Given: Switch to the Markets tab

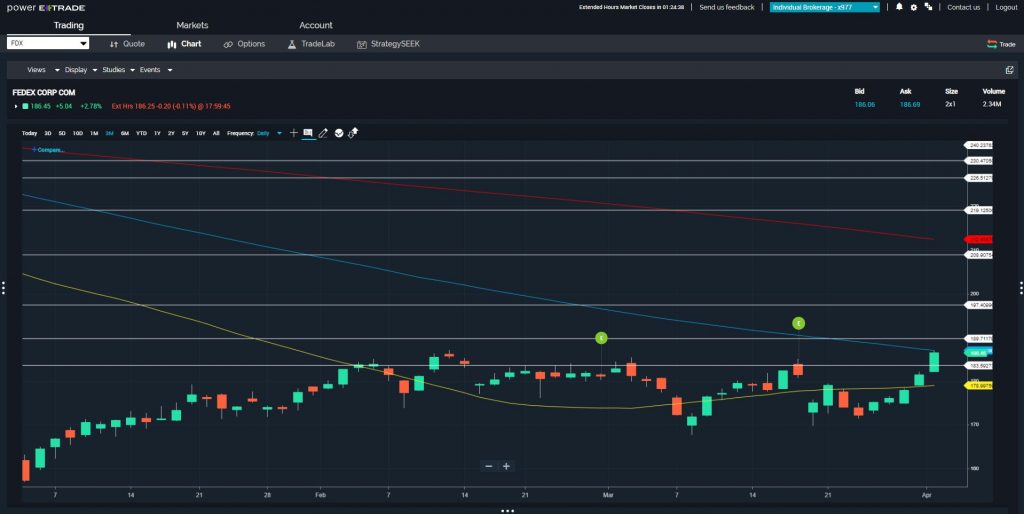Looking at the screenshot, I should 192,25.
